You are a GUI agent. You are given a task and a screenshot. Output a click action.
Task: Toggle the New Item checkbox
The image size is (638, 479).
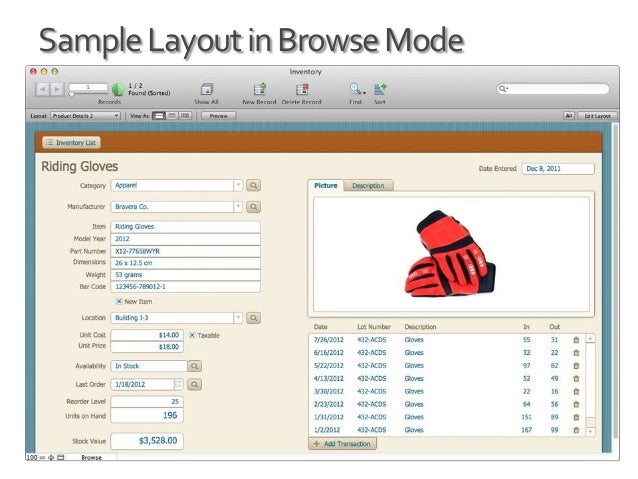click(x=119, y=302)
